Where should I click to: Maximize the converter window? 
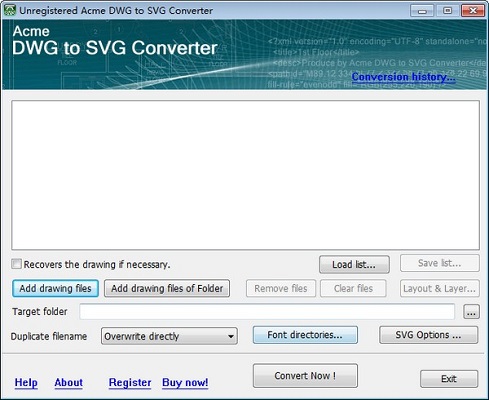pos(447,10)
